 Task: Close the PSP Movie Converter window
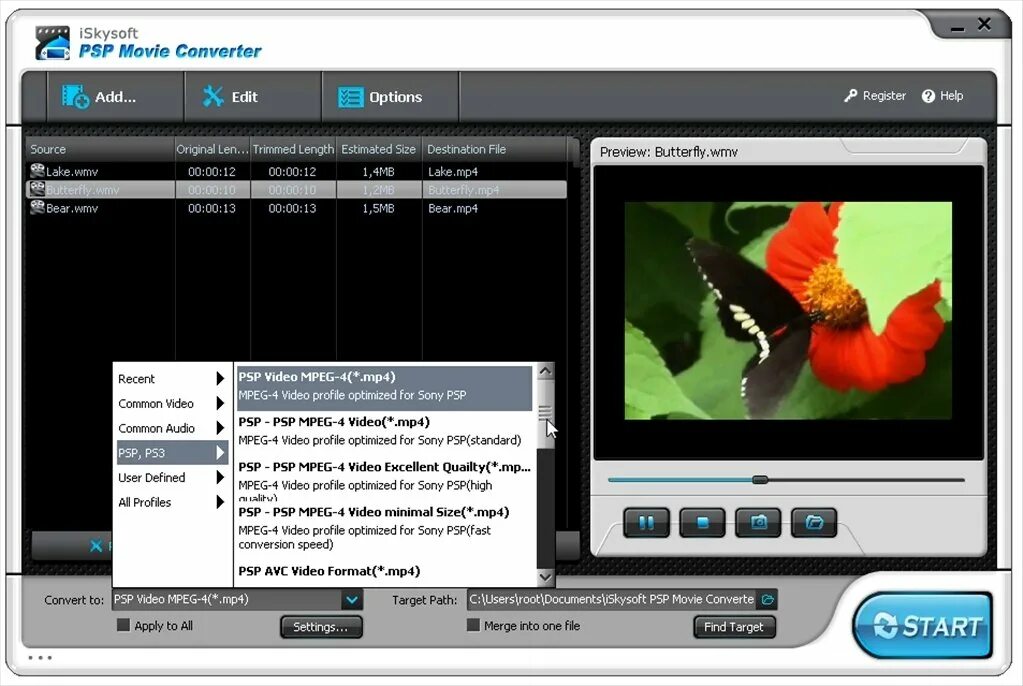click(985, 24)
